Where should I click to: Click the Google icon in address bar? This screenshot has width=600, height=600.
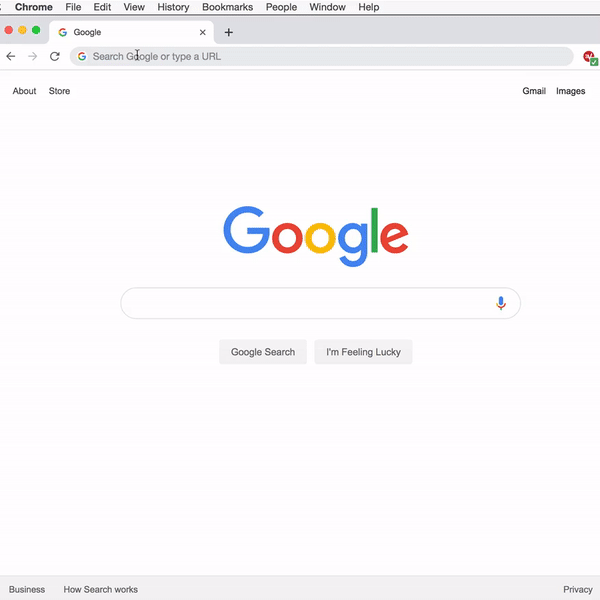(82, 56)
